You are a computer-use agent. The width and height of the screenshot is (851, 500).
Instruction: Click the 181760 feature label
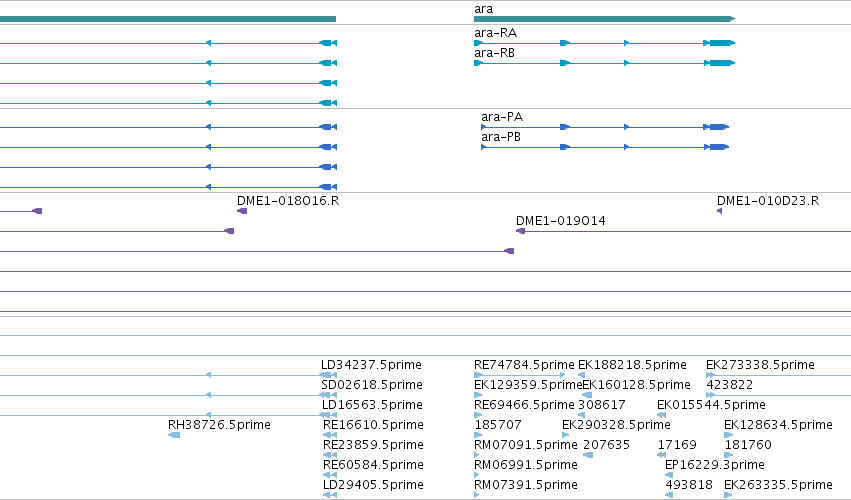point(748,445)
